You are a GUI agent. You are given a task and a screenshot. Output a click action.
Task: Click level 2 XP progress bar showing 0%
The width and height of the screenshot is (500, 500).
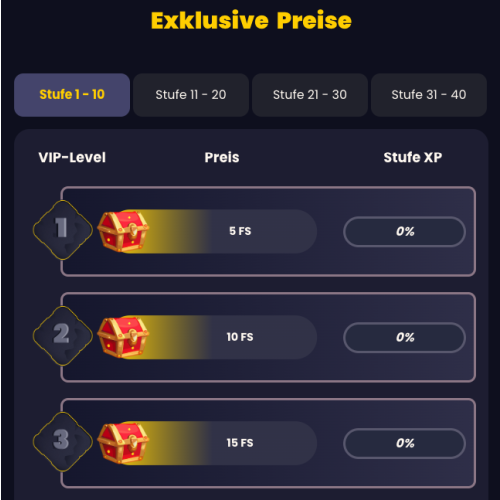coord(404,337)
